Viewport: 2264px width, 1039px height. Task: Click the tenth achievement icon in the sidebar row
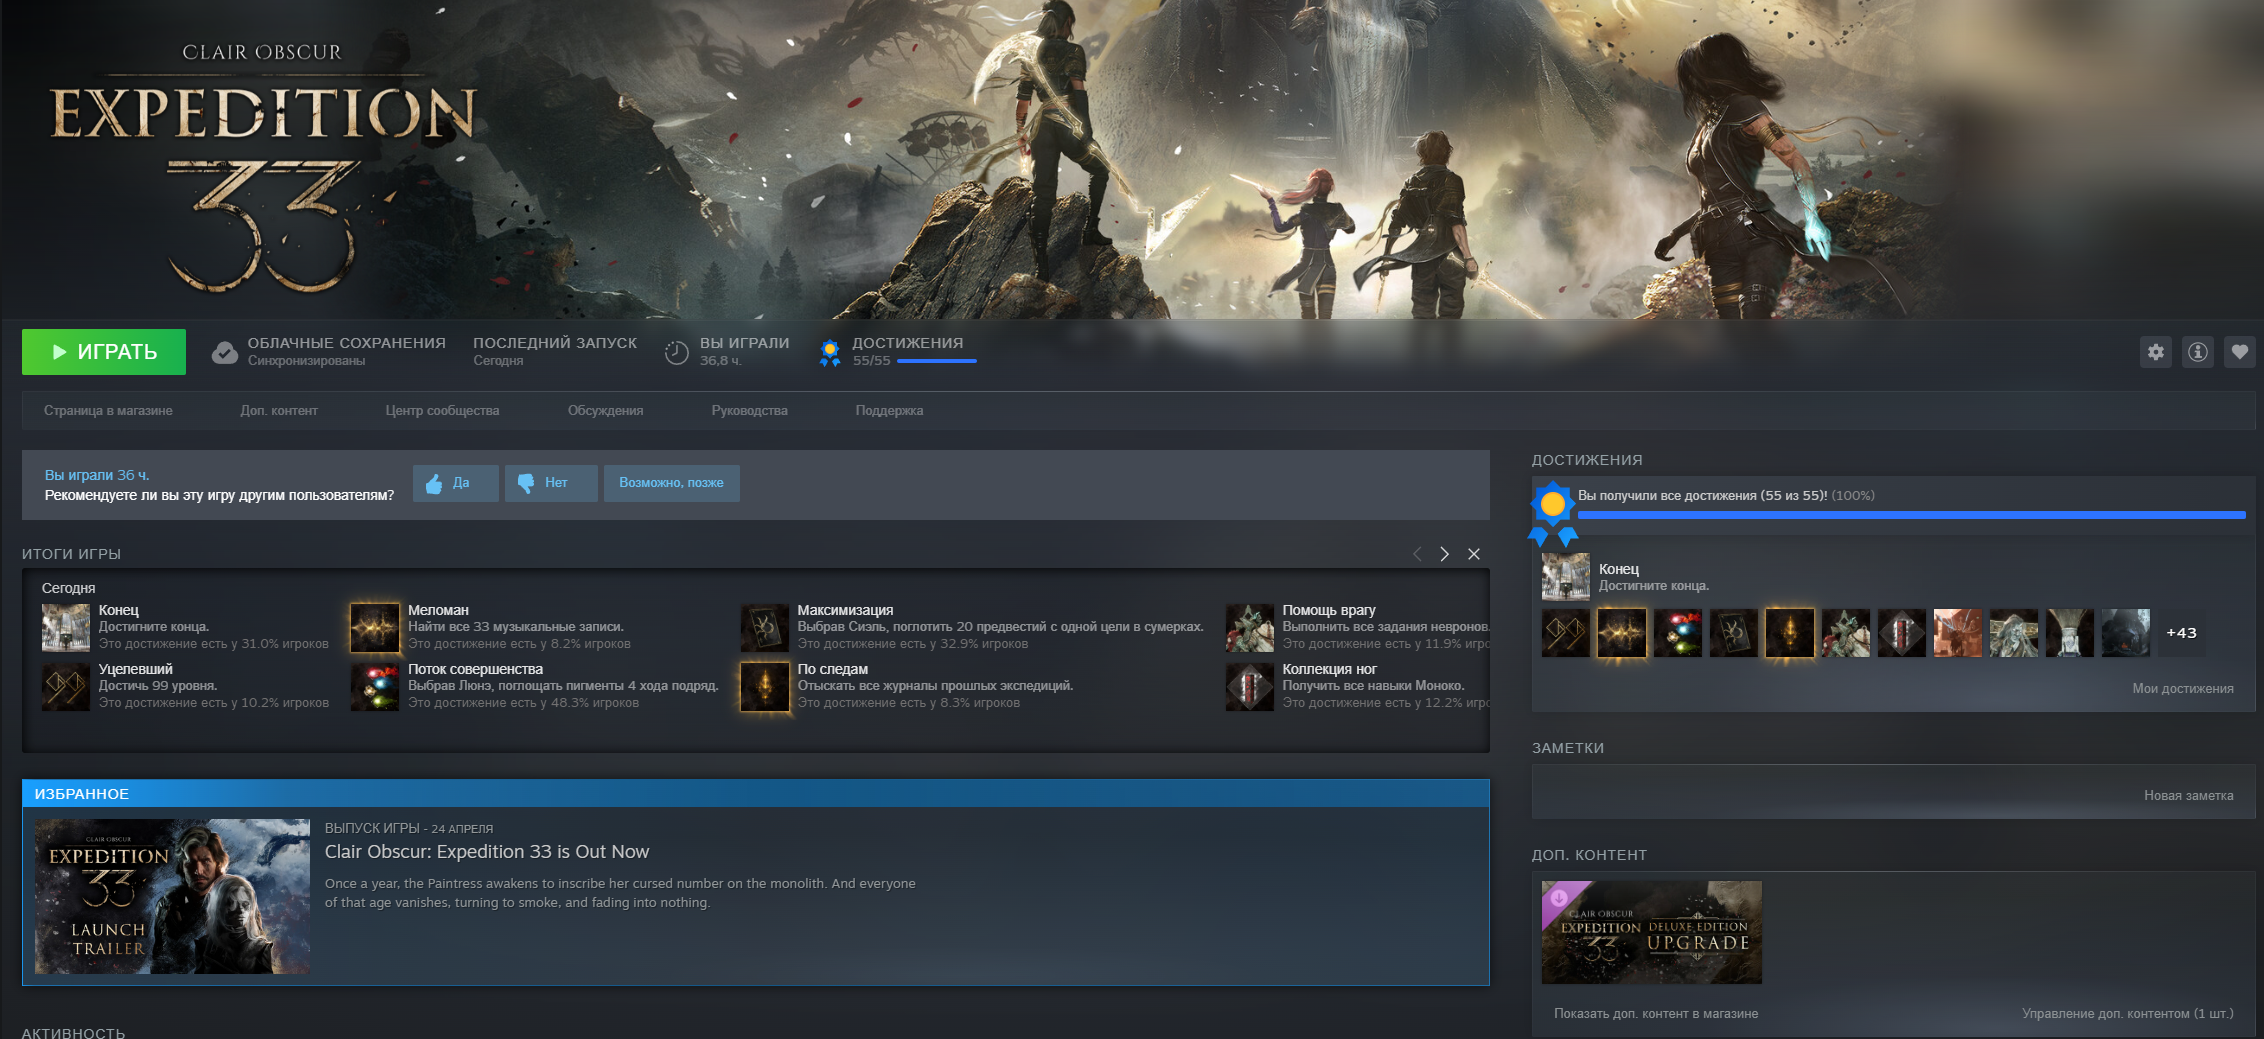point(2070,633)
